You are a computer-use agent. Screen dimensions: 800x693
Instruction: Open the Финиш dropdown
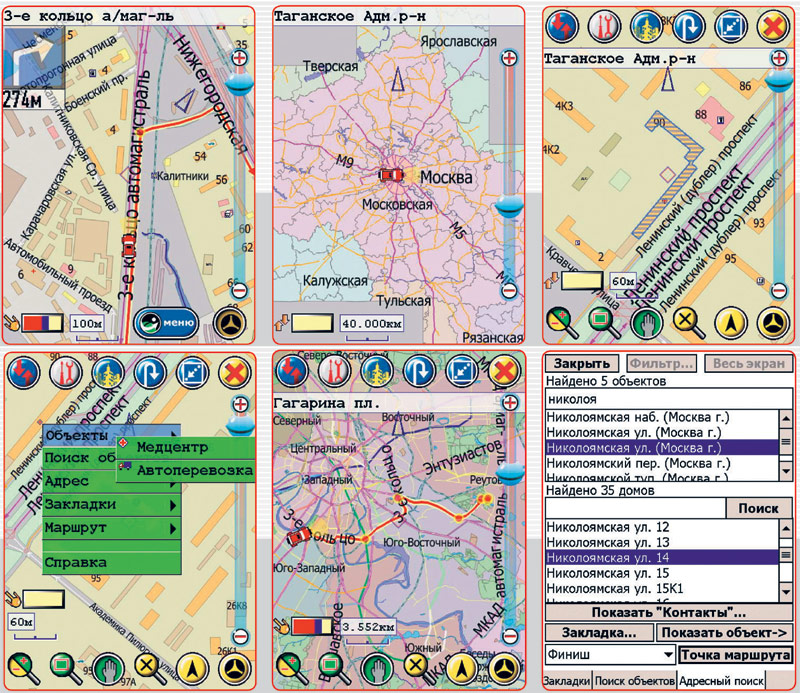click(610, 654)
